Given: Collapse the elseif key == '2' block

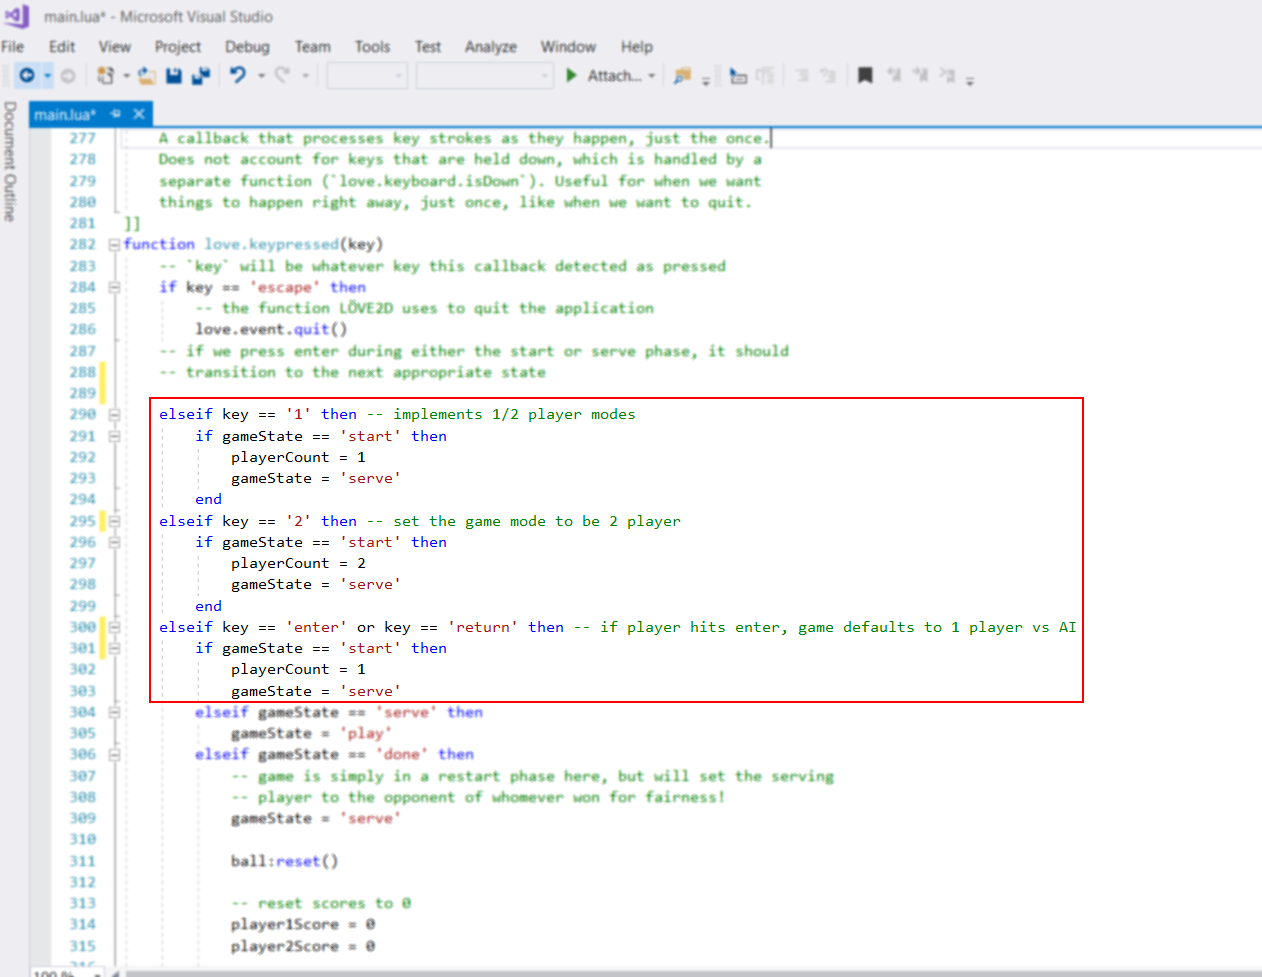Looking at the screenshot, I should coord(114,521).
